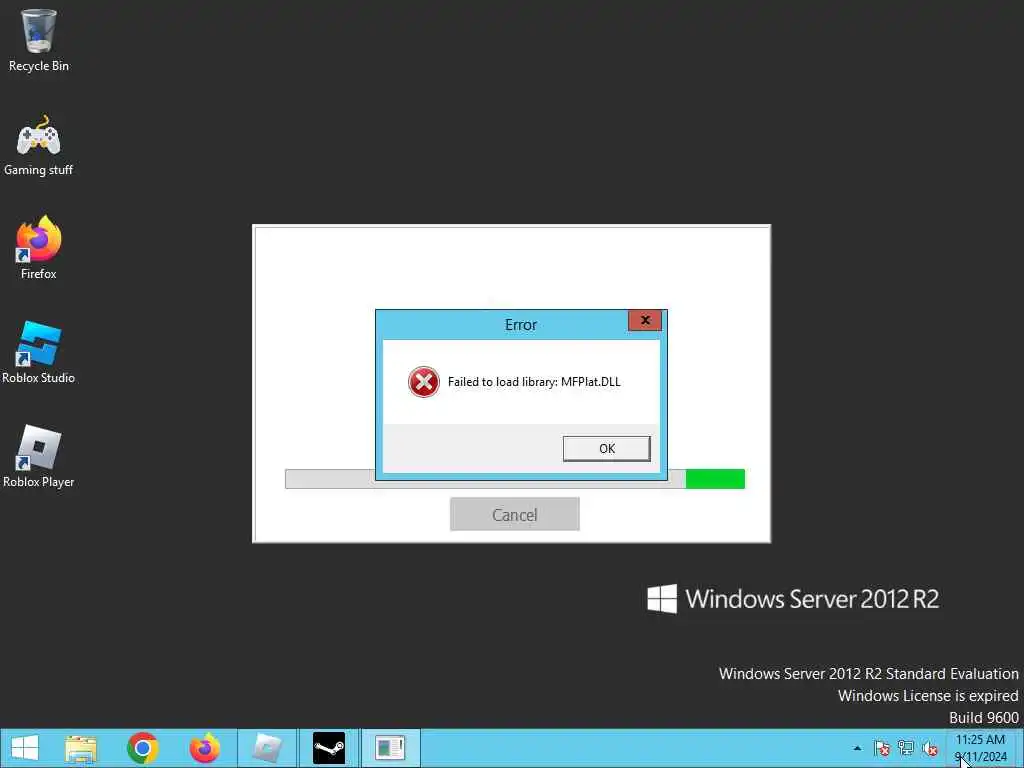Select the Firefox desktop shortcut
This screenshot has width=1024, height=768.
point(39,248)
